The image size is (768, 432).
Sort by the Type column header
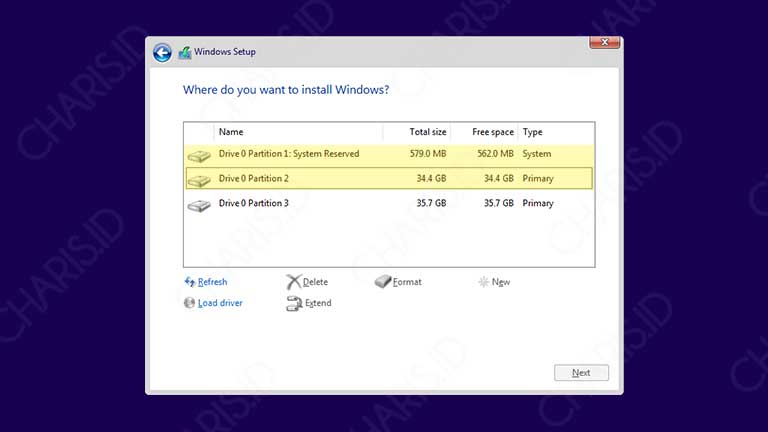(x=556, y=132)
